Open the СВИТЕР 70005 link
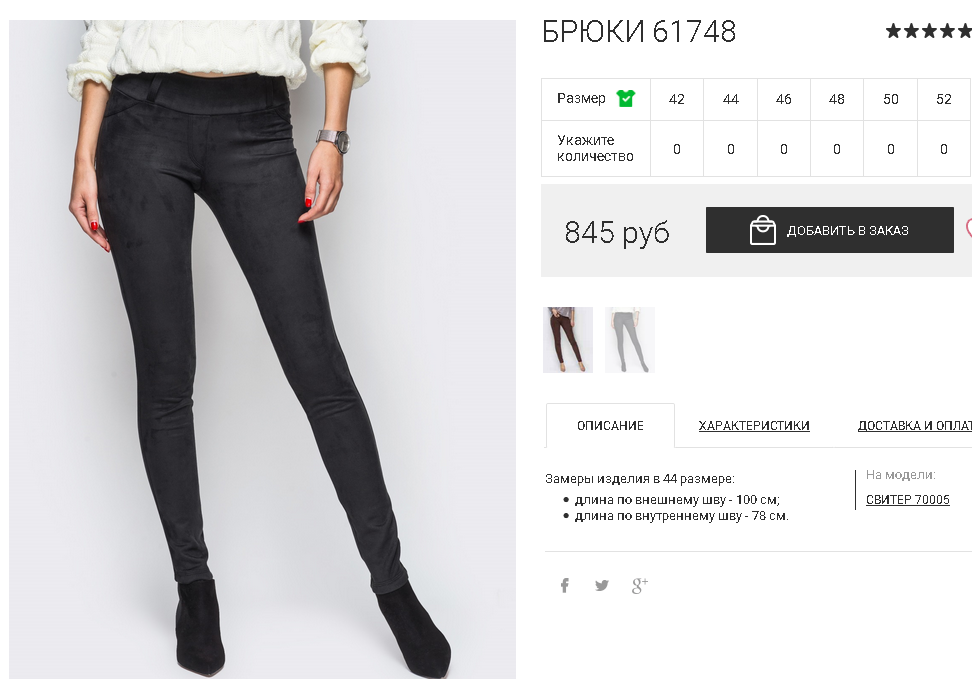The width and height of the screenshot is (972, 679). [x=908, y=500]
